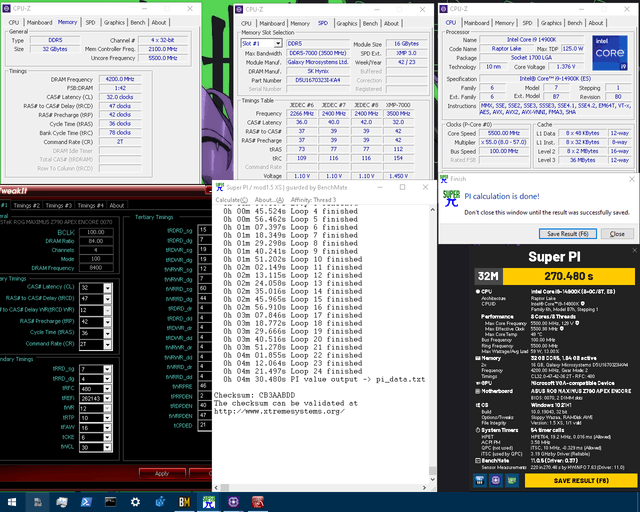Click DRAM Frequency field in TweakIt

96,268
